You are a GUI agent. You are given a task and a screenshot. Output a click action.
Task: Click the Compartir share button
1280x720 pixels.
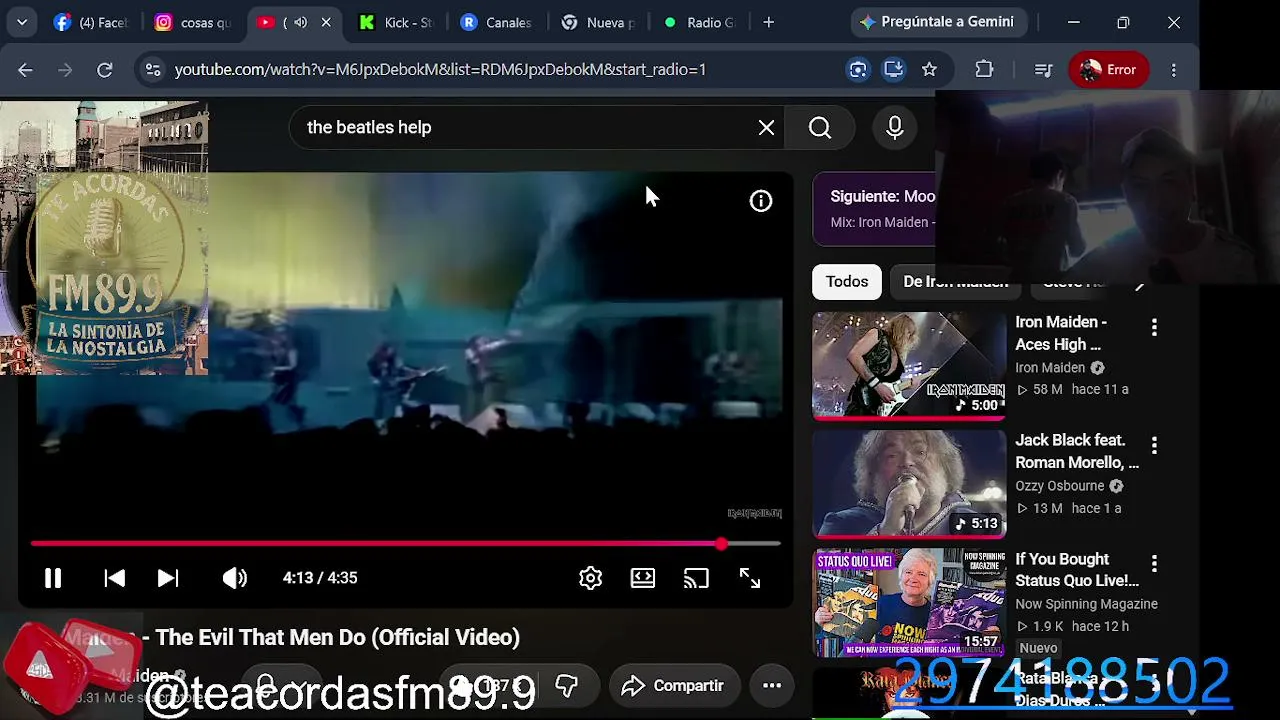click(673, 686)
